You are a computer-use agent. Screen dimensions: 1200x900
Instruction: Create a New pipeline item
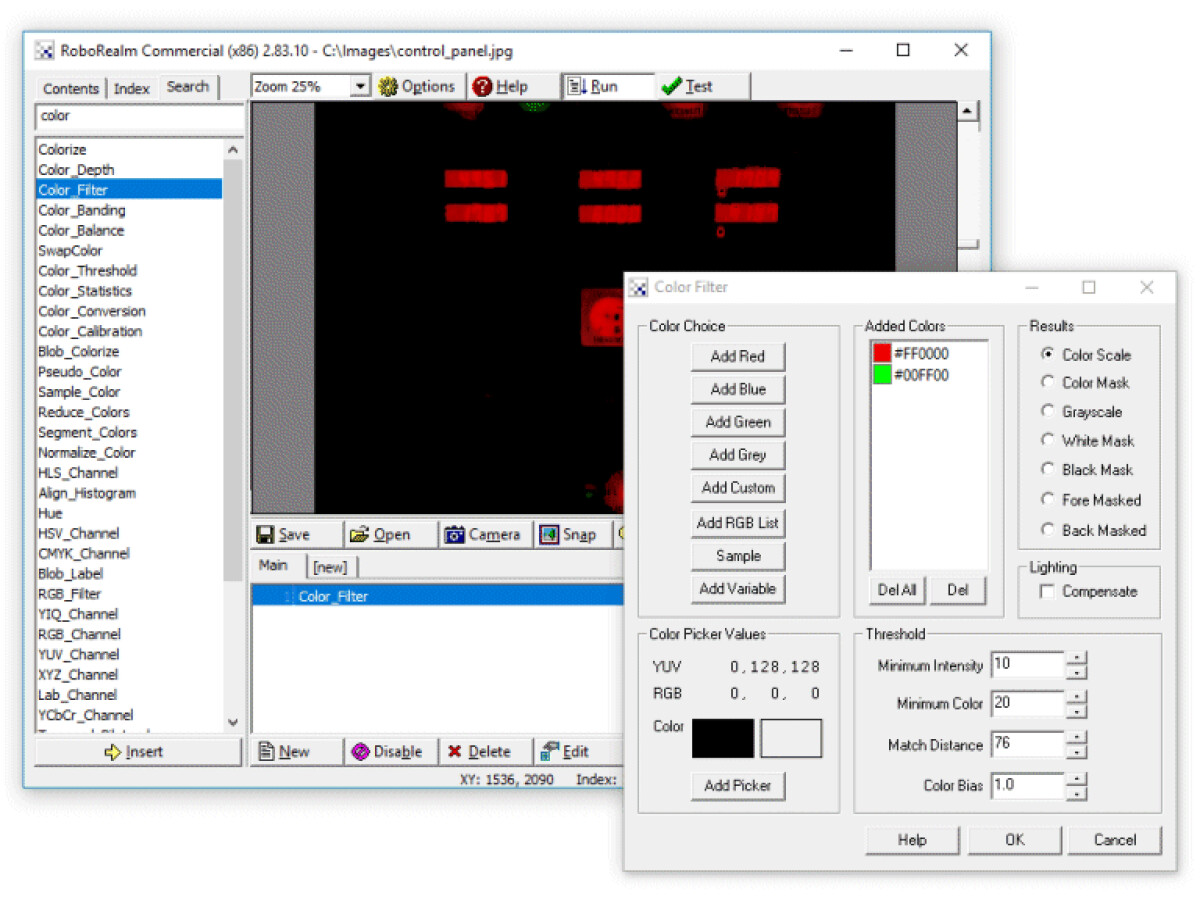click(x=297, y=752)
